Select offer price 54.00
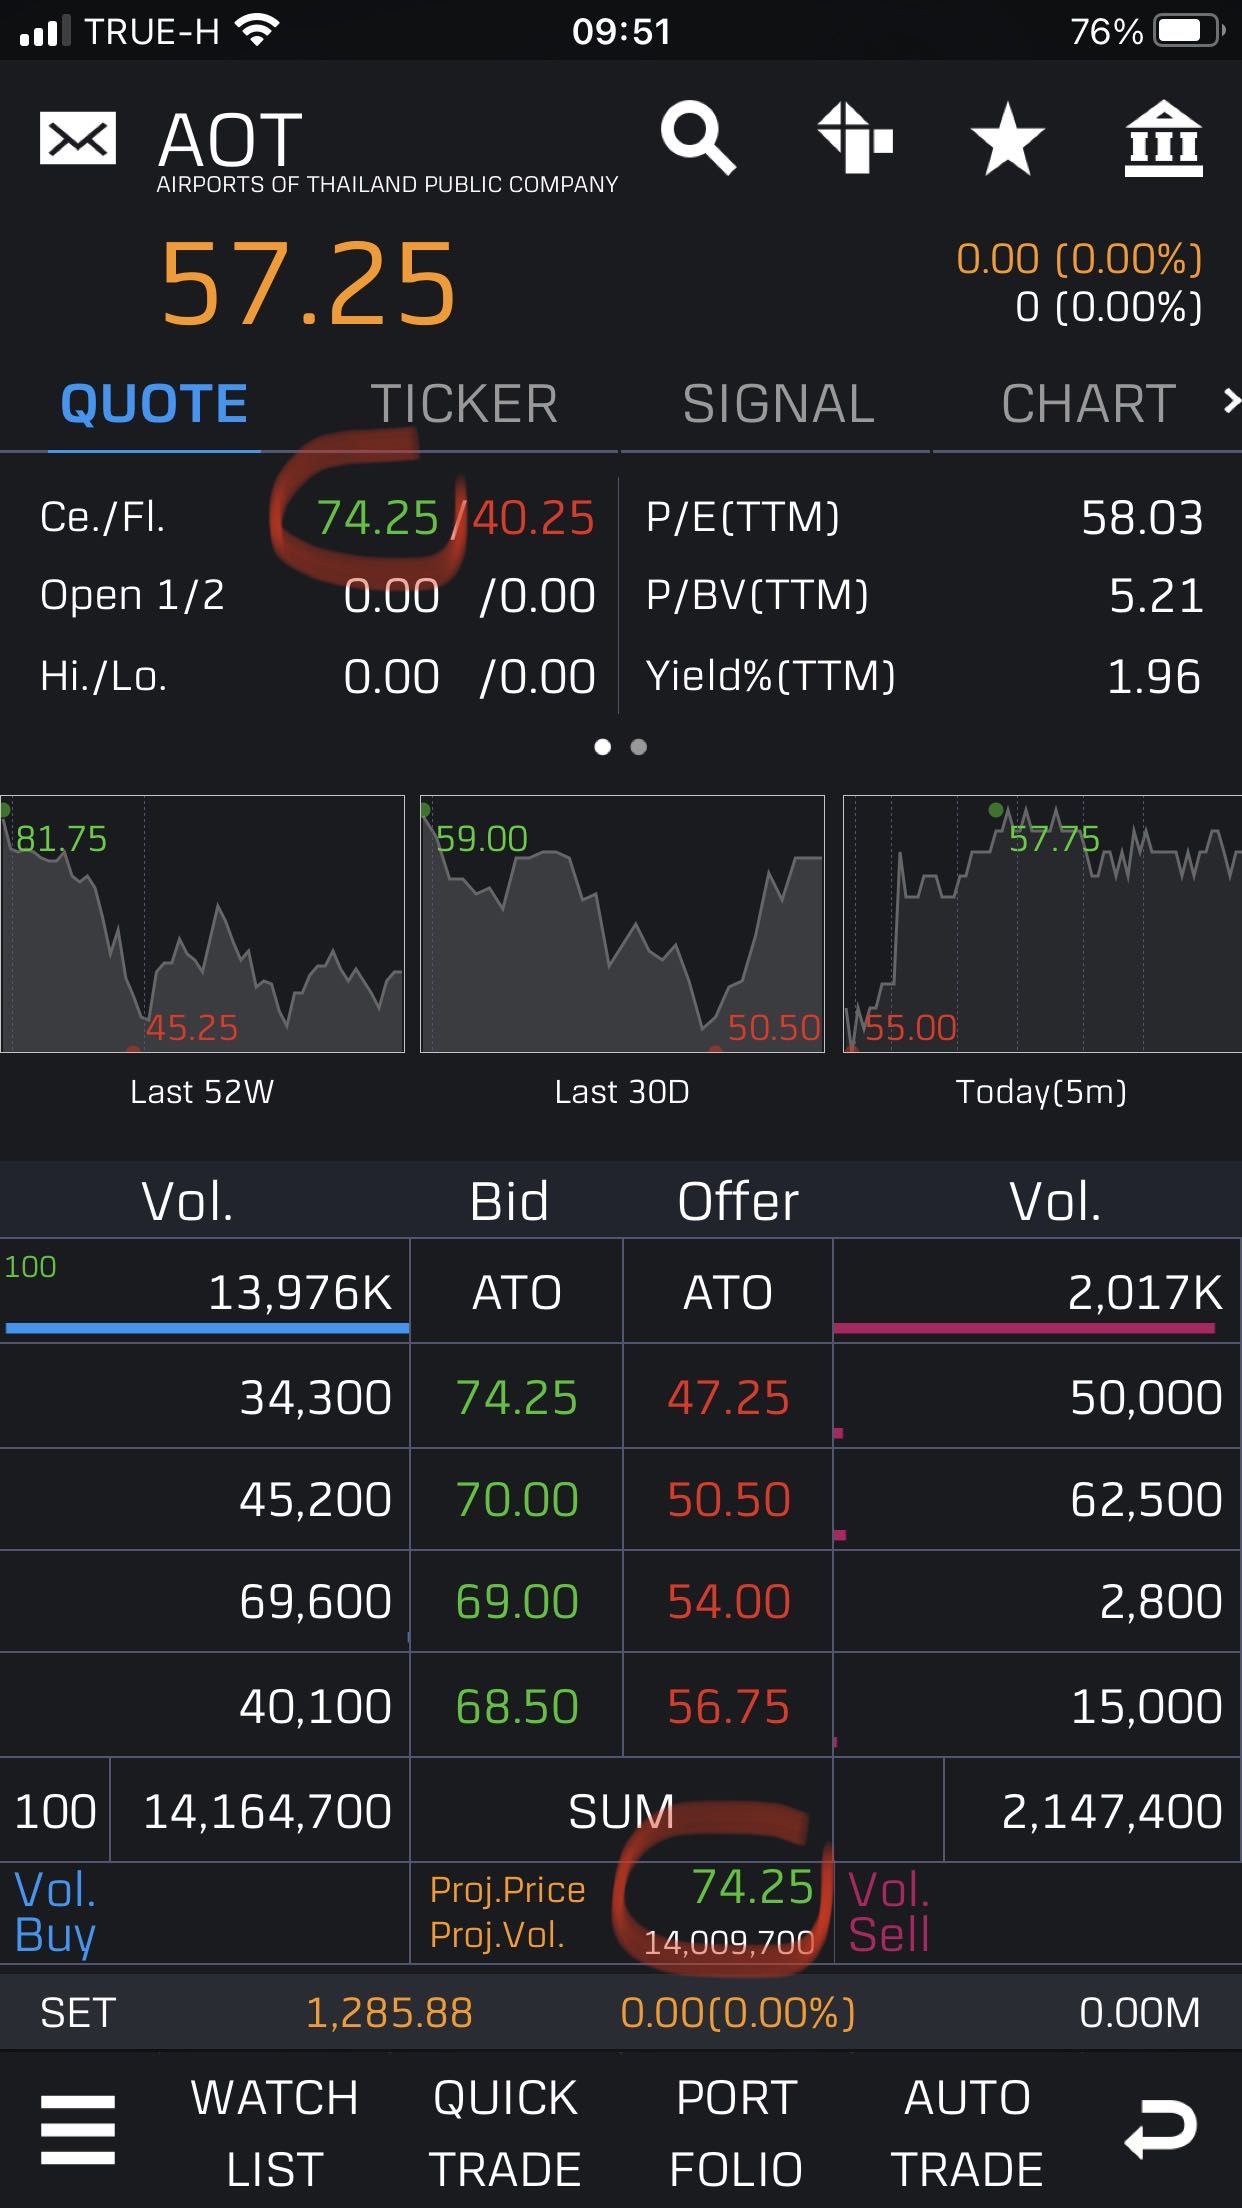The width and height of the screenshot is (1242, 2208). tap(728, 1601)
